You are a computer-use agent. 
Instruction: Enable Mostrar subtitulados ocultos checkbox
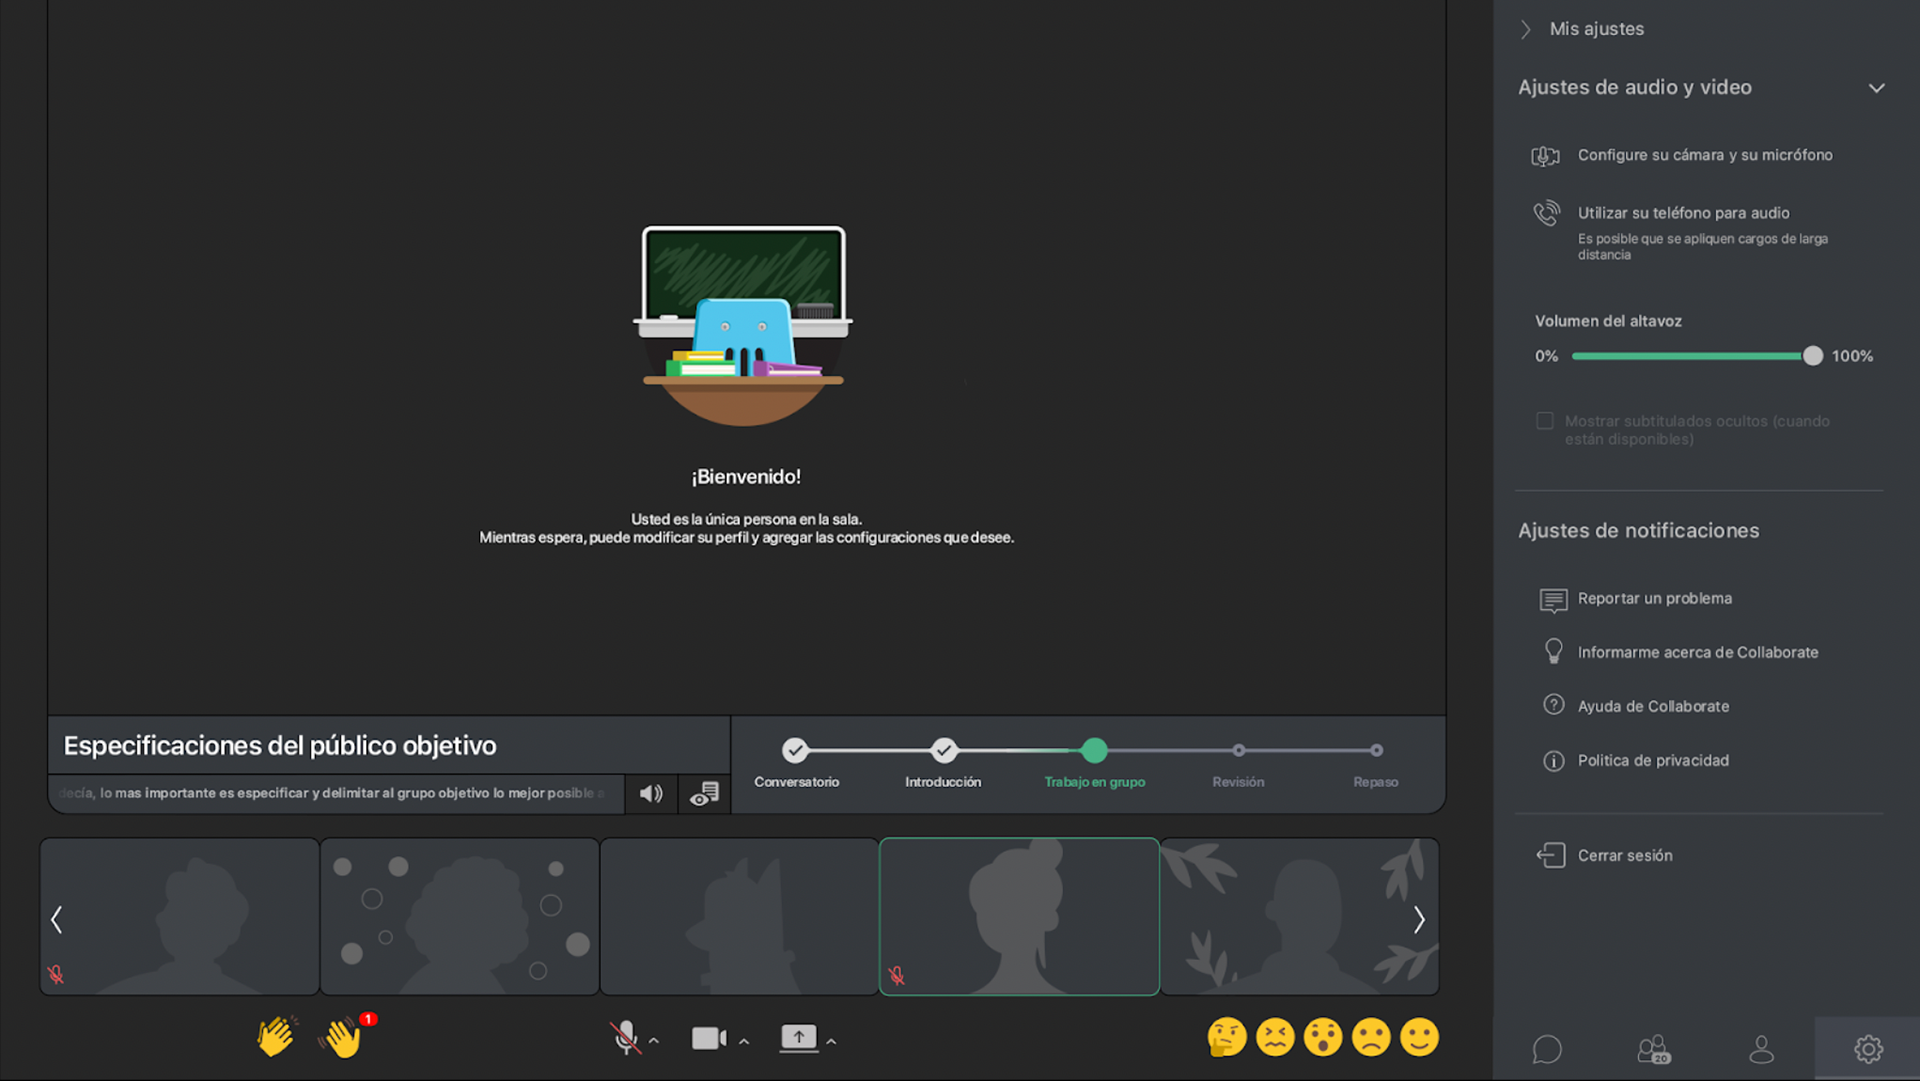pyautogui.click(x=1545, y=421)
